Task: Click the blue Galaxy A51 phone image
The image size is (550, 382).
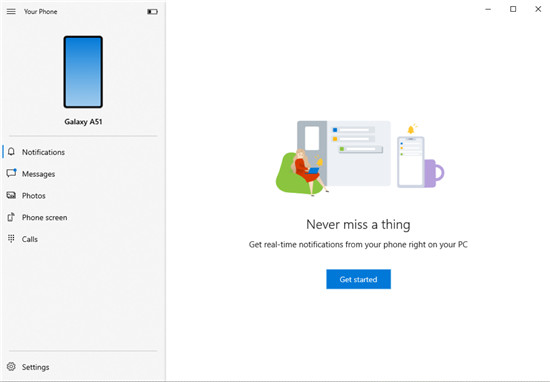Action: pos(83,72)
